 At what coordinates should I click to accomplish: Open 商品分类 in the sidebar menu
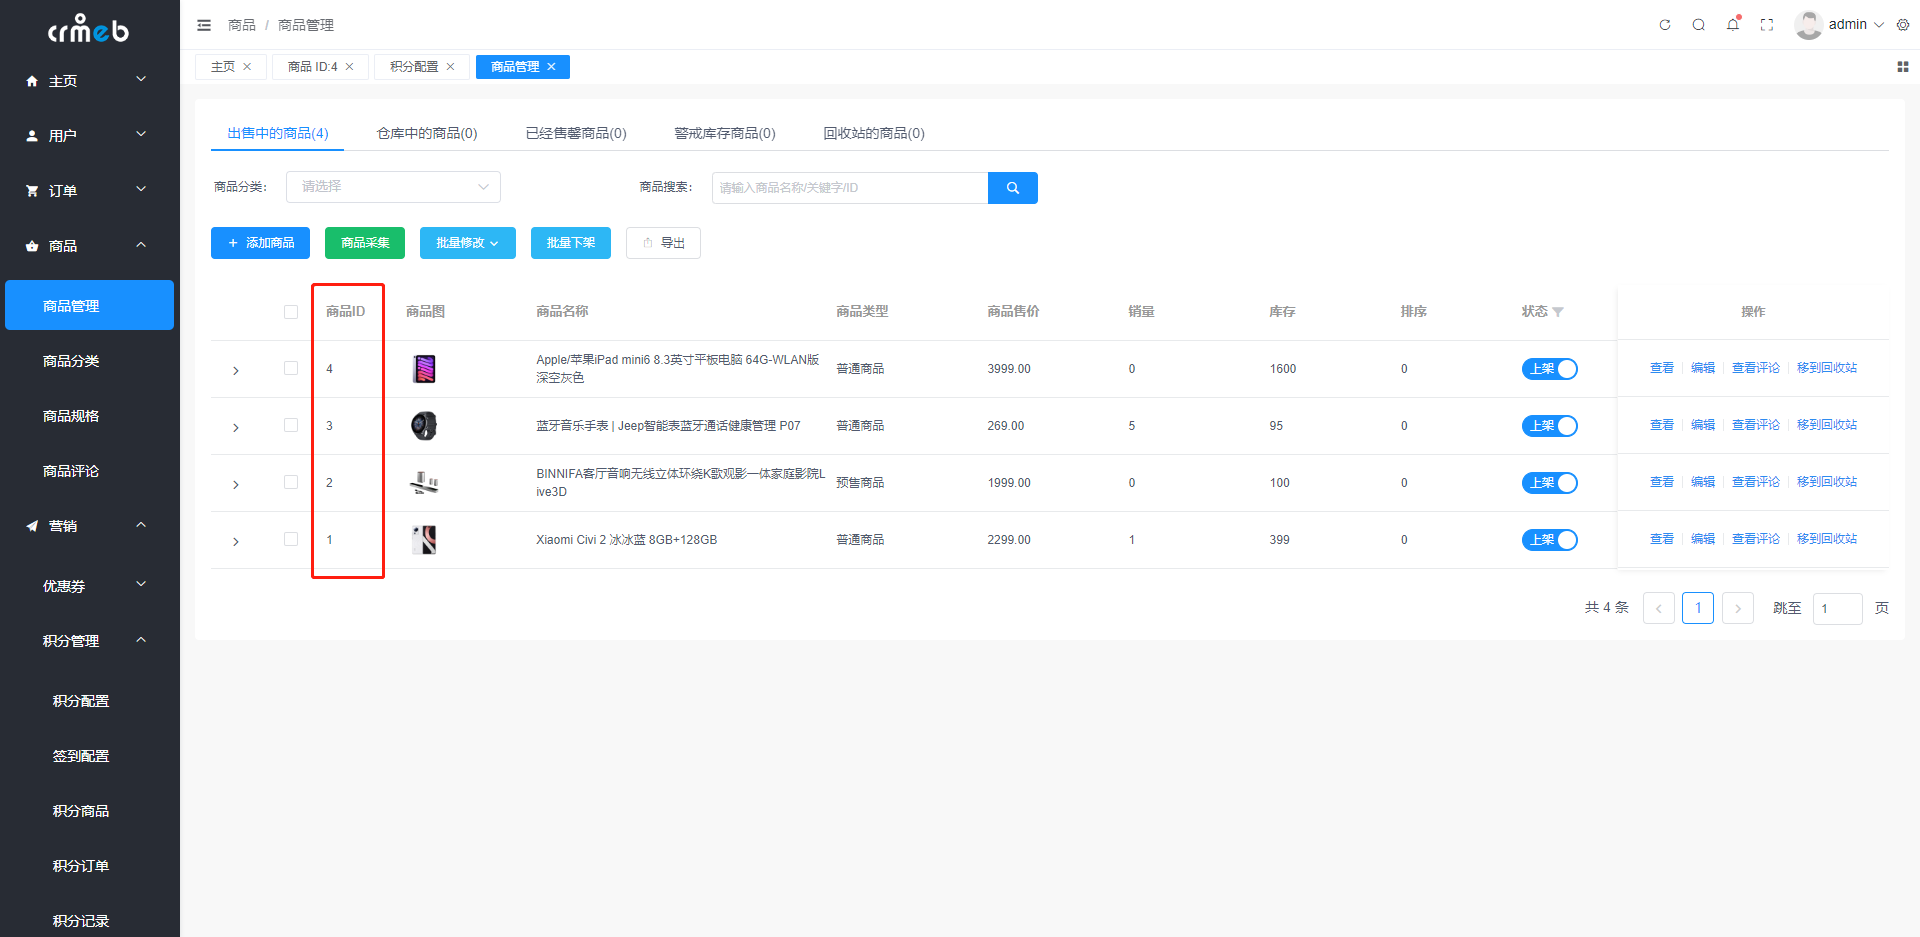click(x=71, y=361)
